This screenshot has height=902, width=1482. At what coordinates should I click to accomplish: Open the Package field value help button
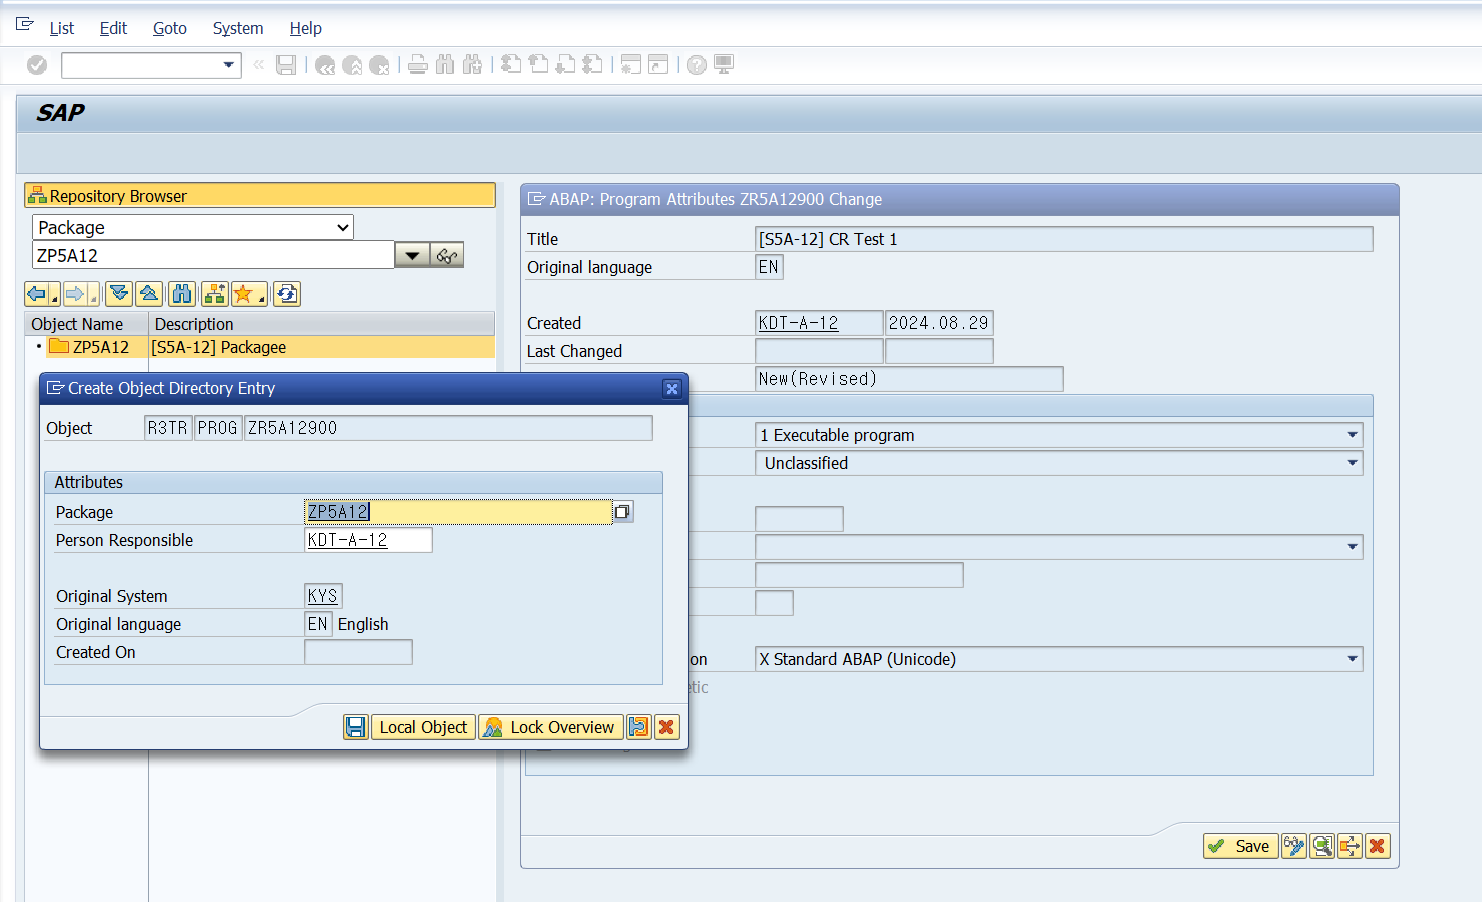[622, 512]
